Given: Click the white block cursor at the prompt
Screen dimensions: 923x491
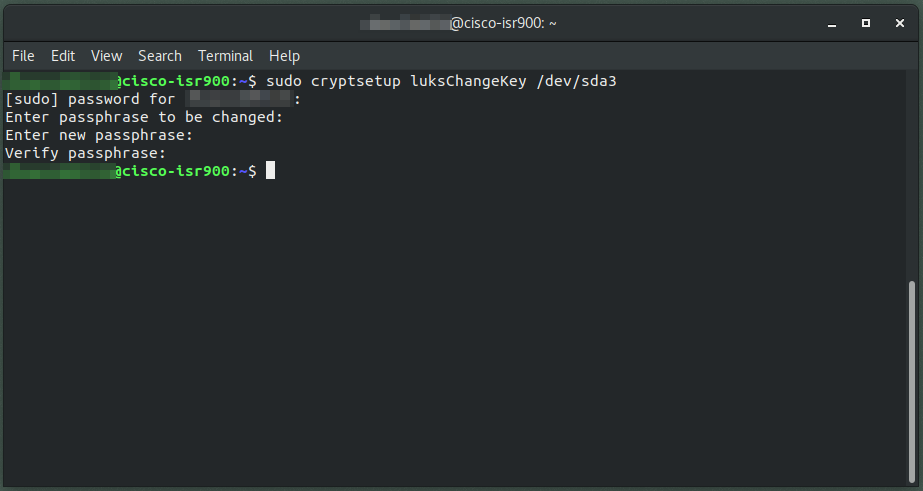Looking at the screenshot, I should (x=270, y=171).
